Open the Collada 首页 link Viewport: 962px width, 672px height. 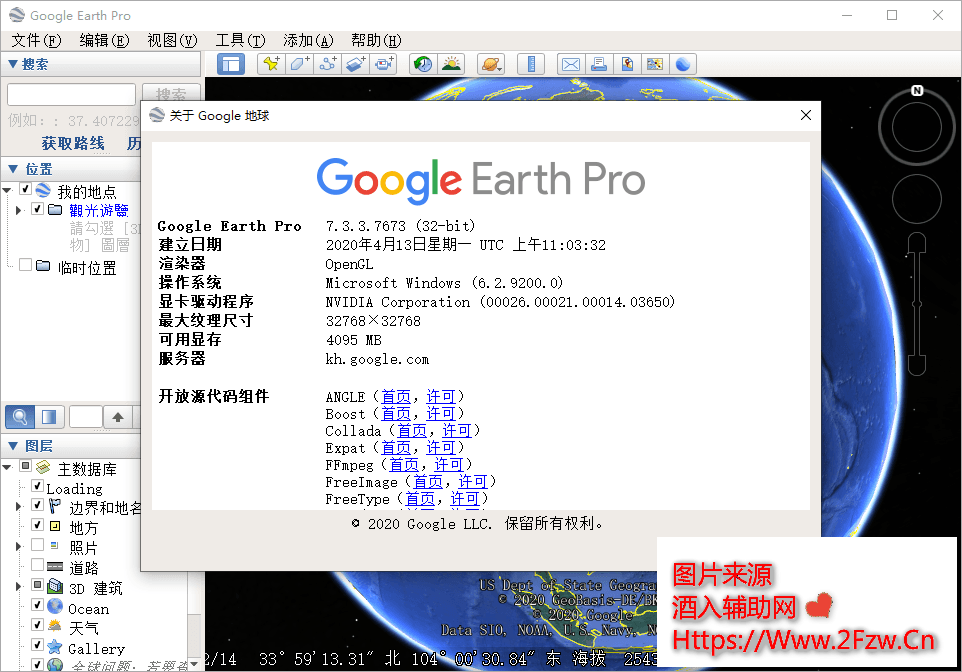412,431
